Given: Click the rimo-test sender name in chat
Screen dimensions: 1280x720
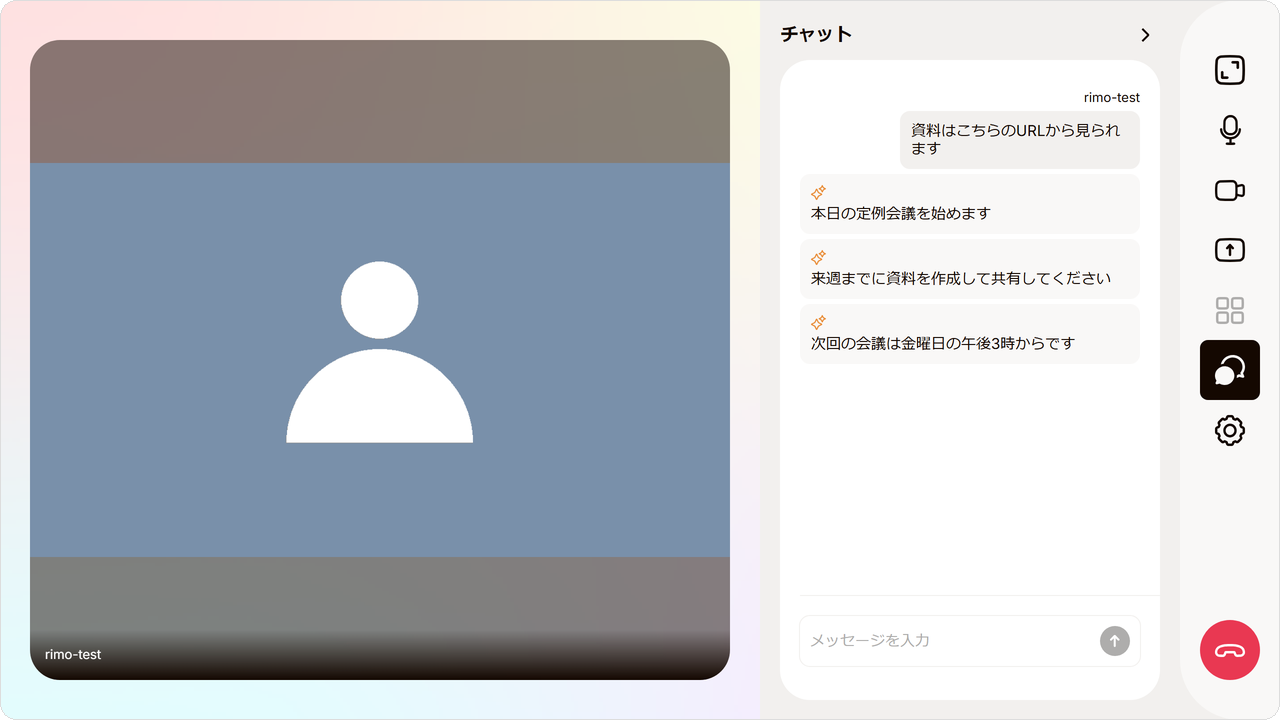Looking at the screenshot, I should coord(1111,98).
